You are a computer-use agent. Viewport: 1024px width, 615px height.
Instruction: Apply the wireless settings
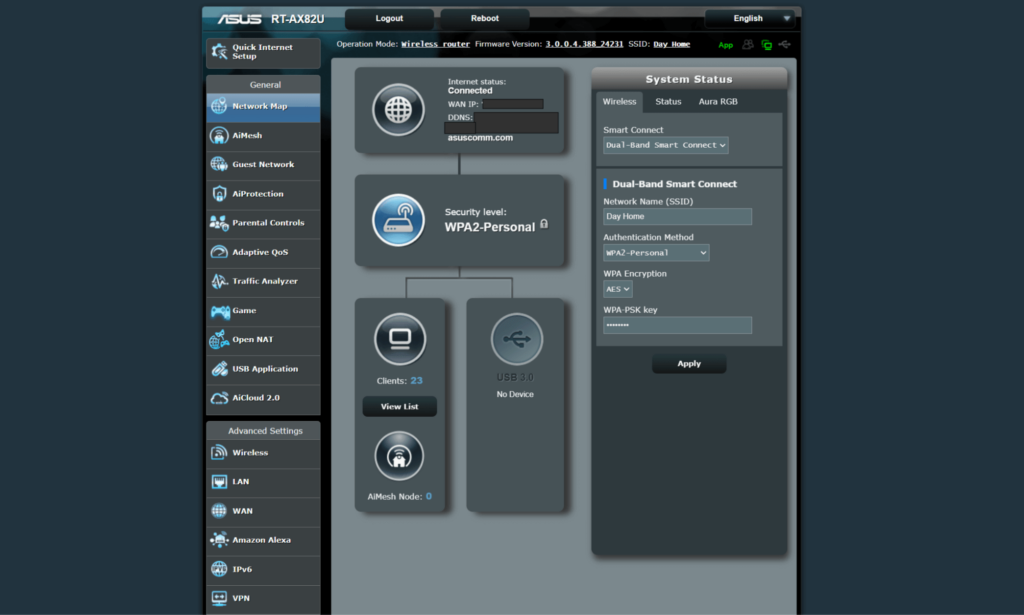tap(688, 362)
